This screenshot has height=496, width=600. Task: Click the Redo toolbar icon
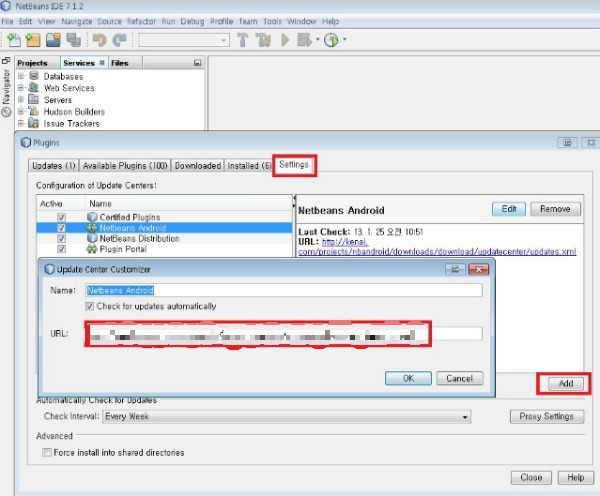120,40
